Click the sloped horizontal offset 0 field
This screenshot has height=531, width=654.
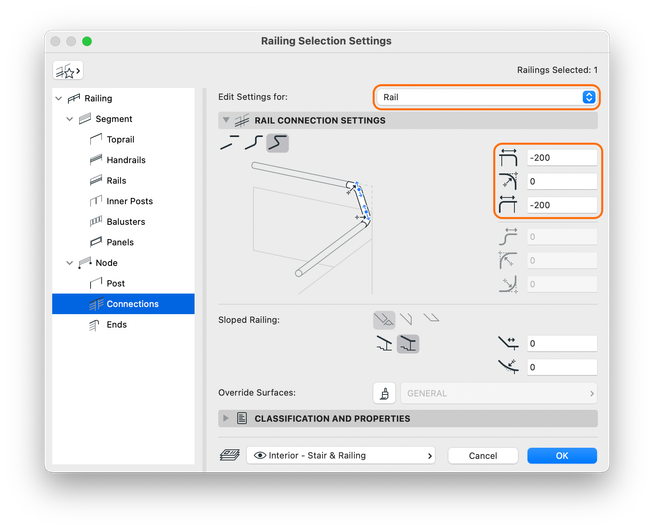(562, 343)
